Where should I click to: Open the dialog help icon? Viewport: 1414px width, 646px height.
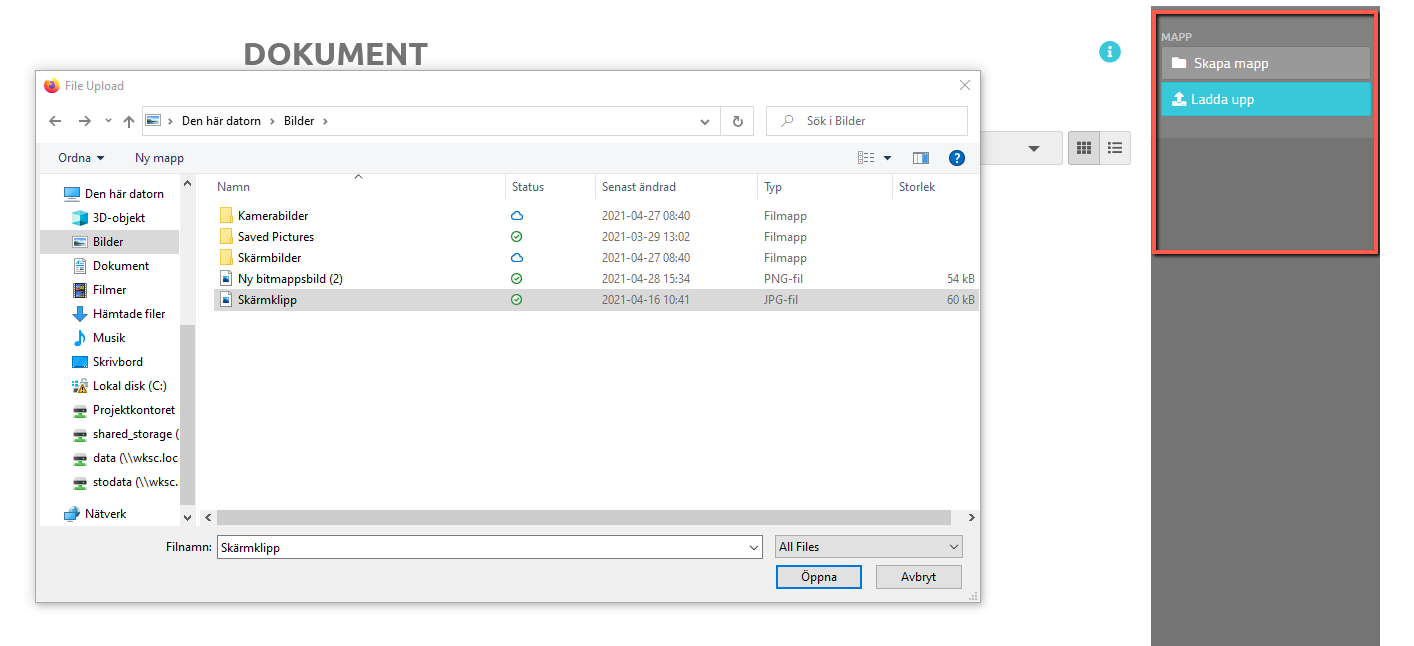pos(957,158)
